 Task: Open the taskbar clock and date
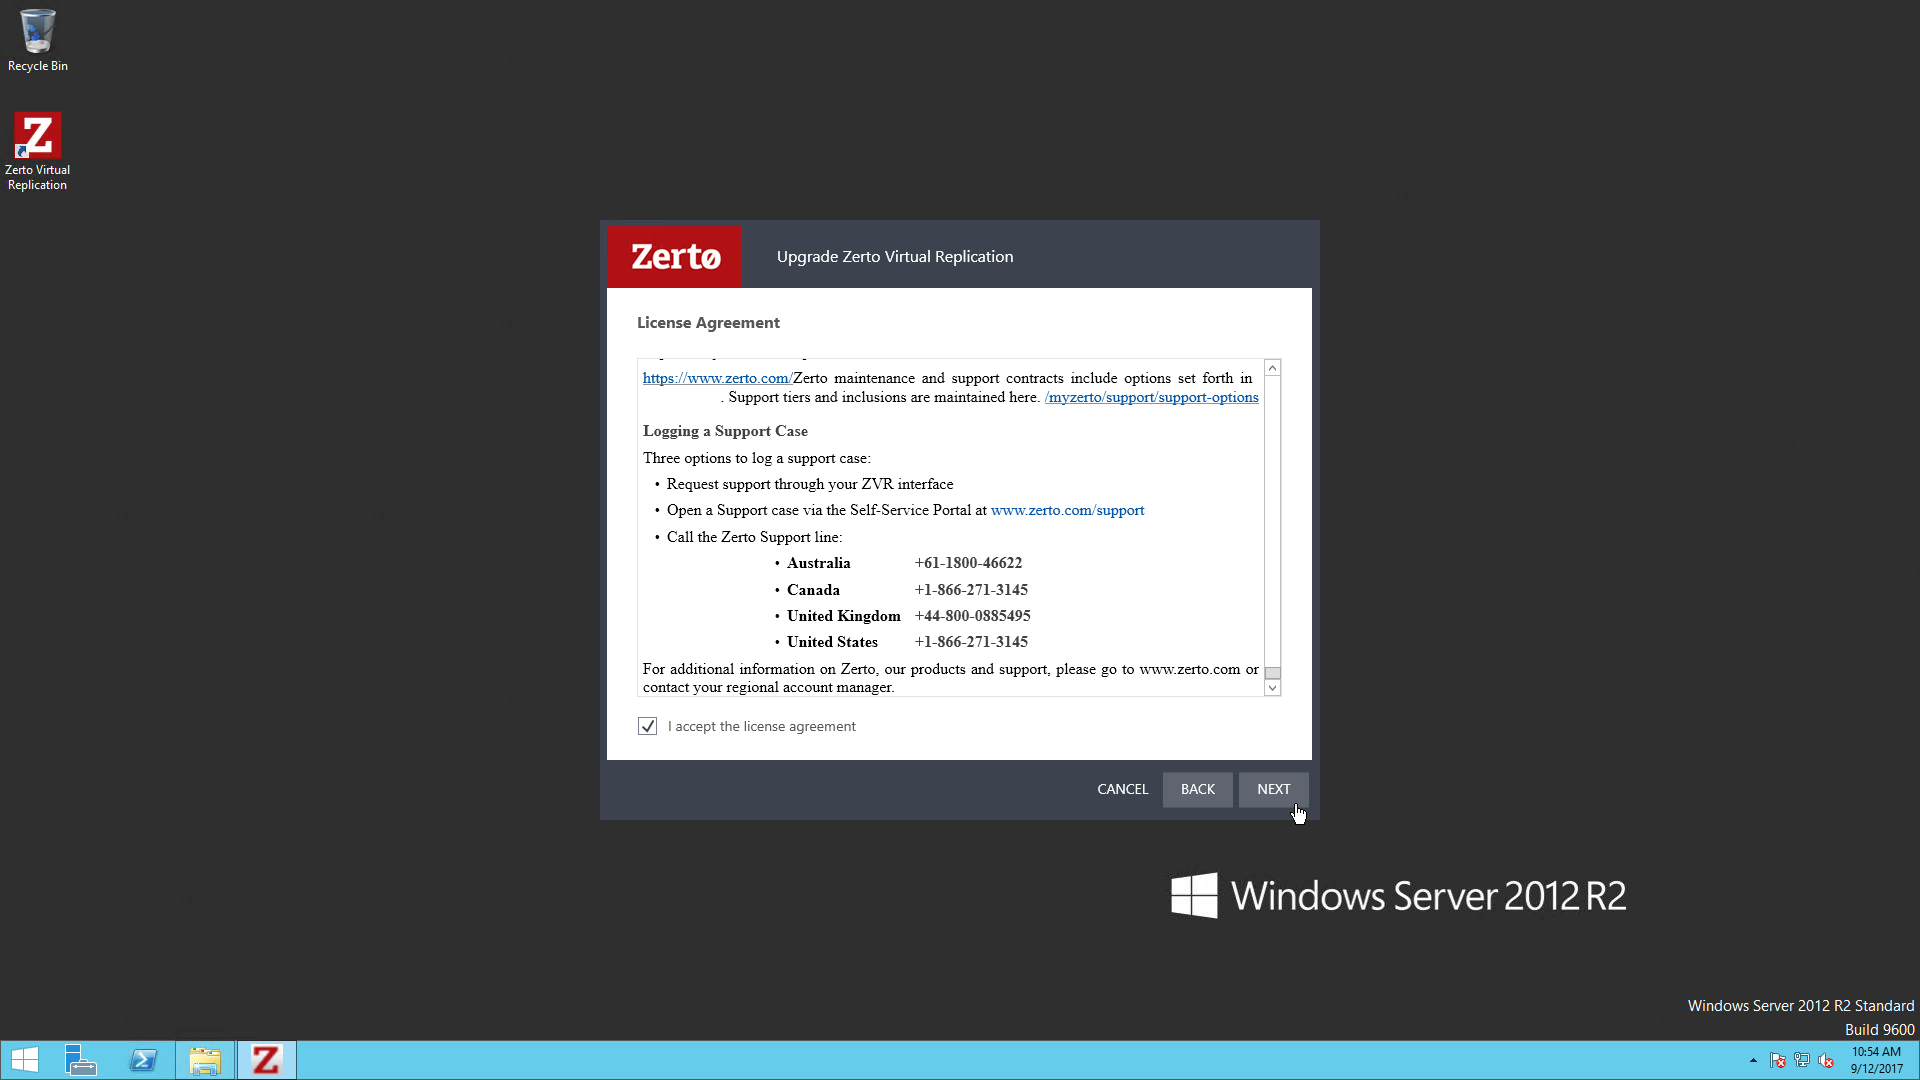point(1876,1060)
